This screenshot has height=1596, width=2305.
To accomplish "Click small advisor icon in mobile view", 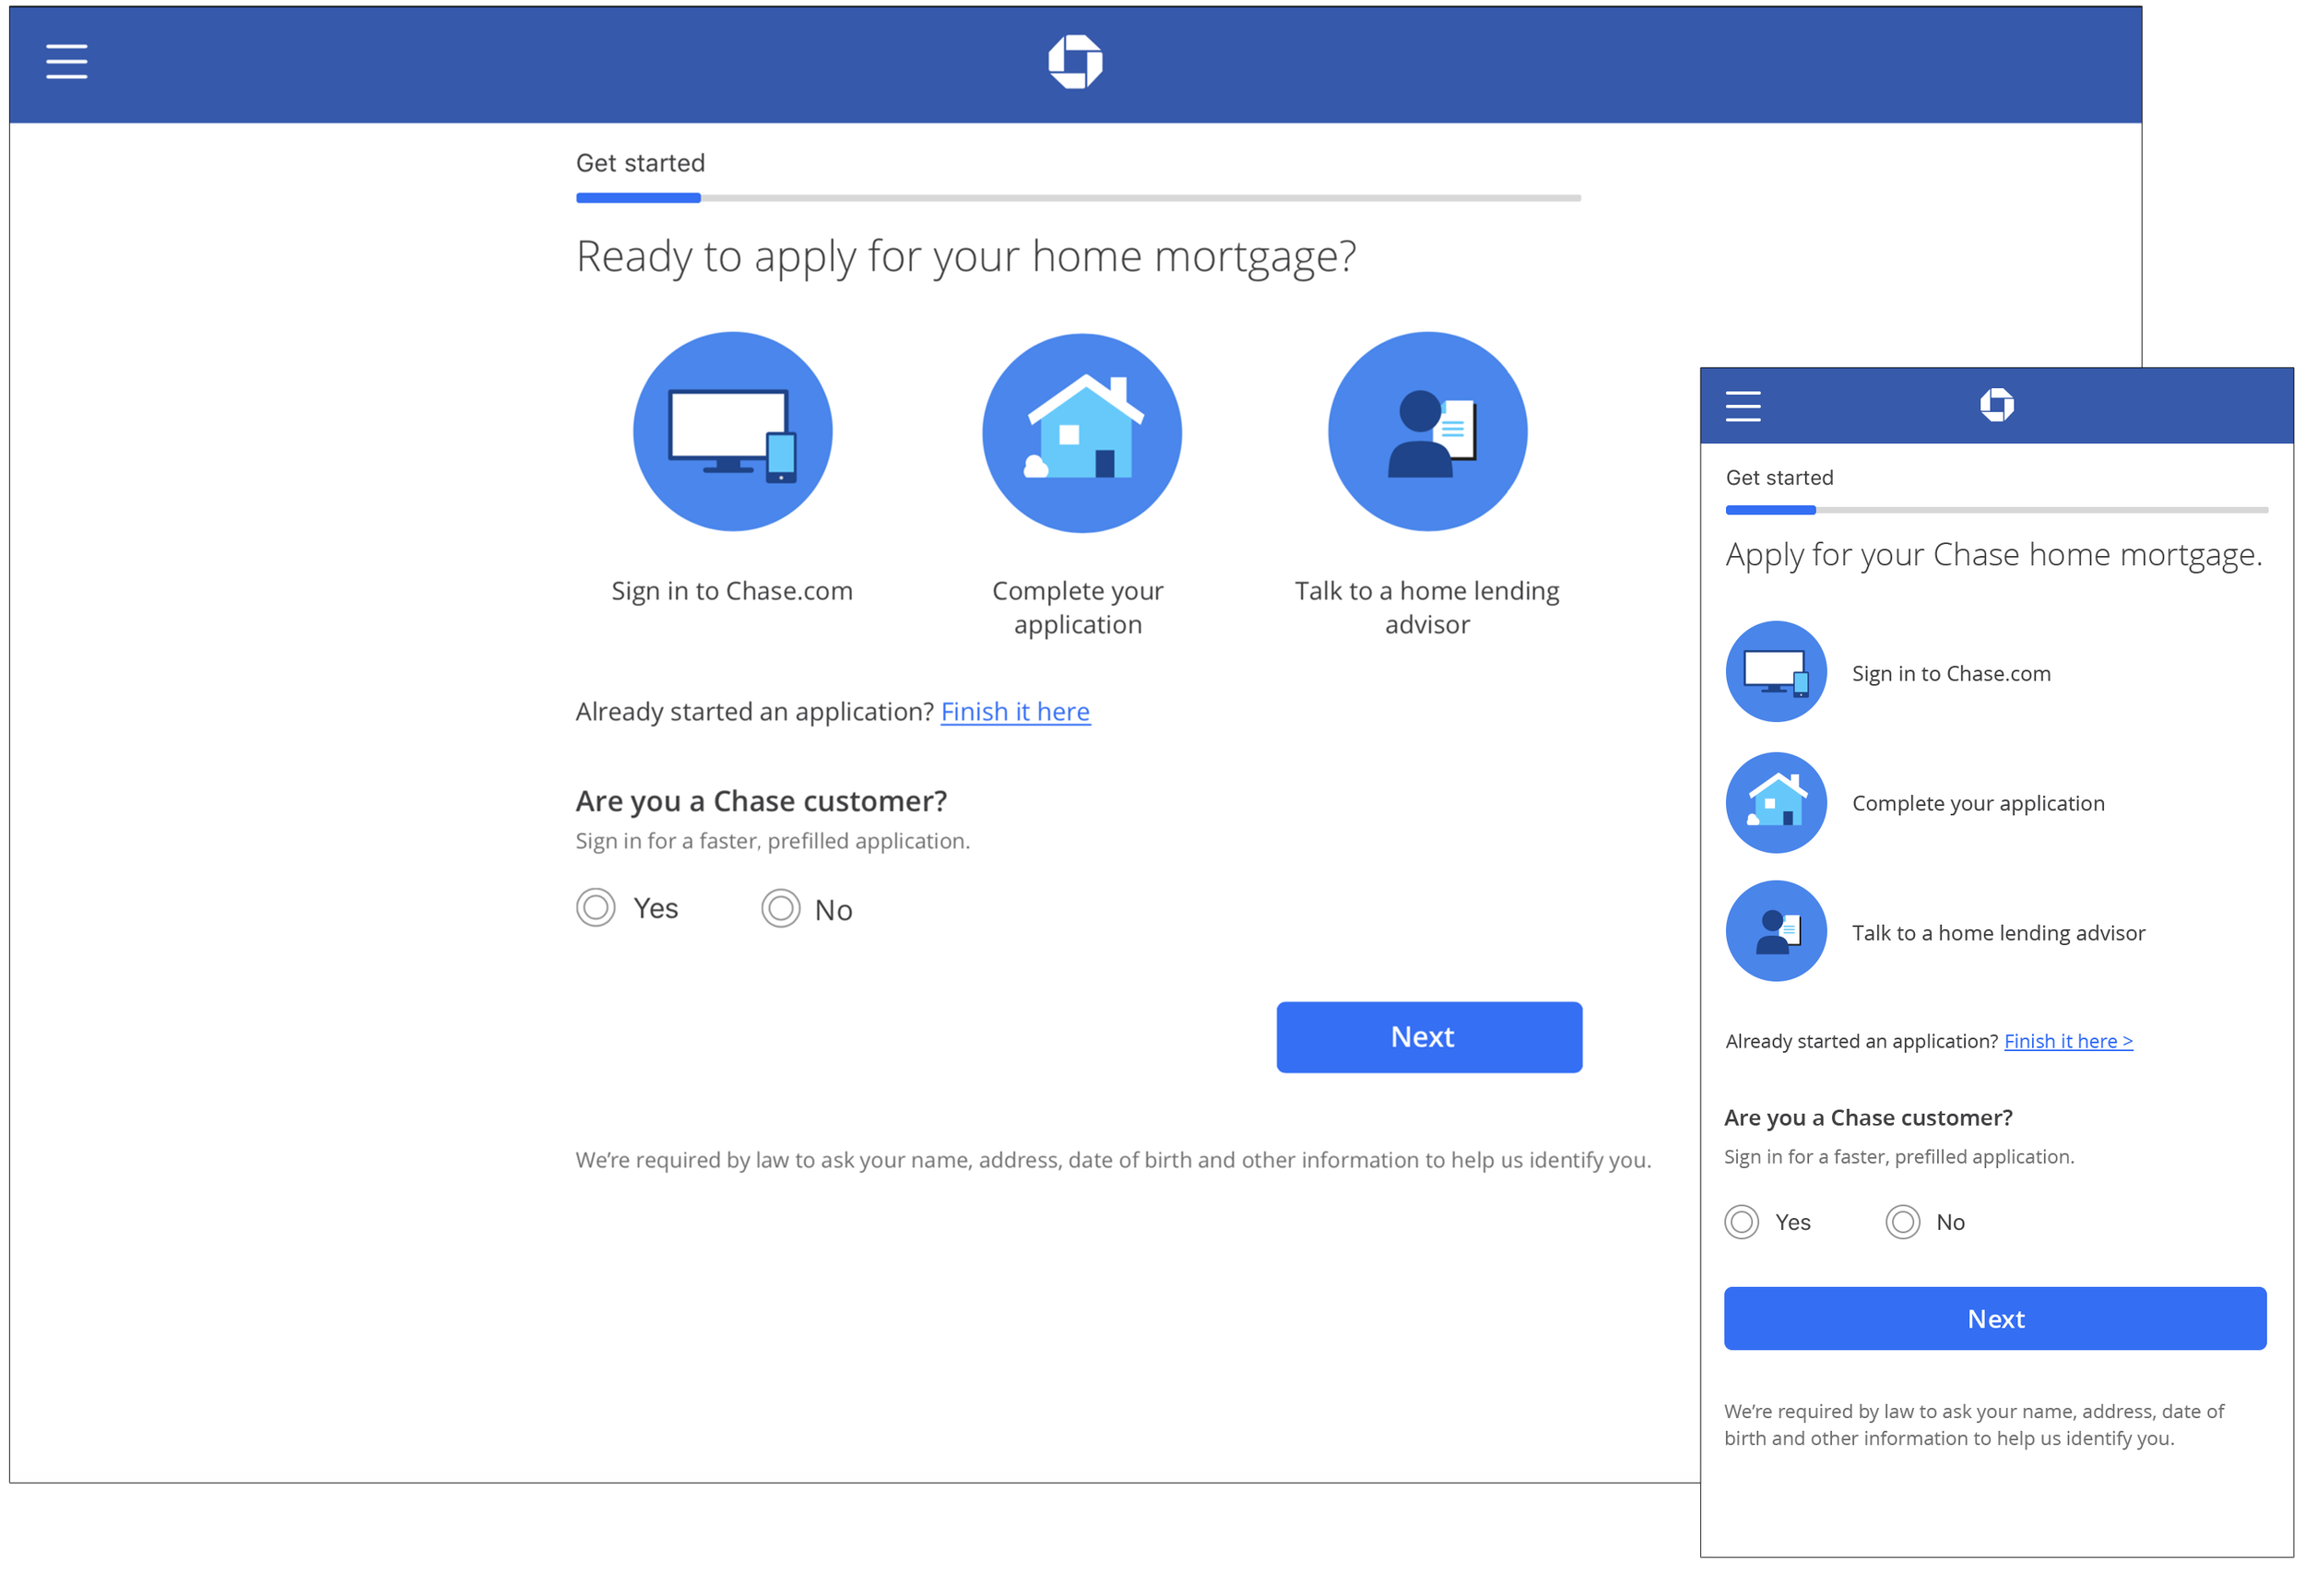I will point(1776,931).
